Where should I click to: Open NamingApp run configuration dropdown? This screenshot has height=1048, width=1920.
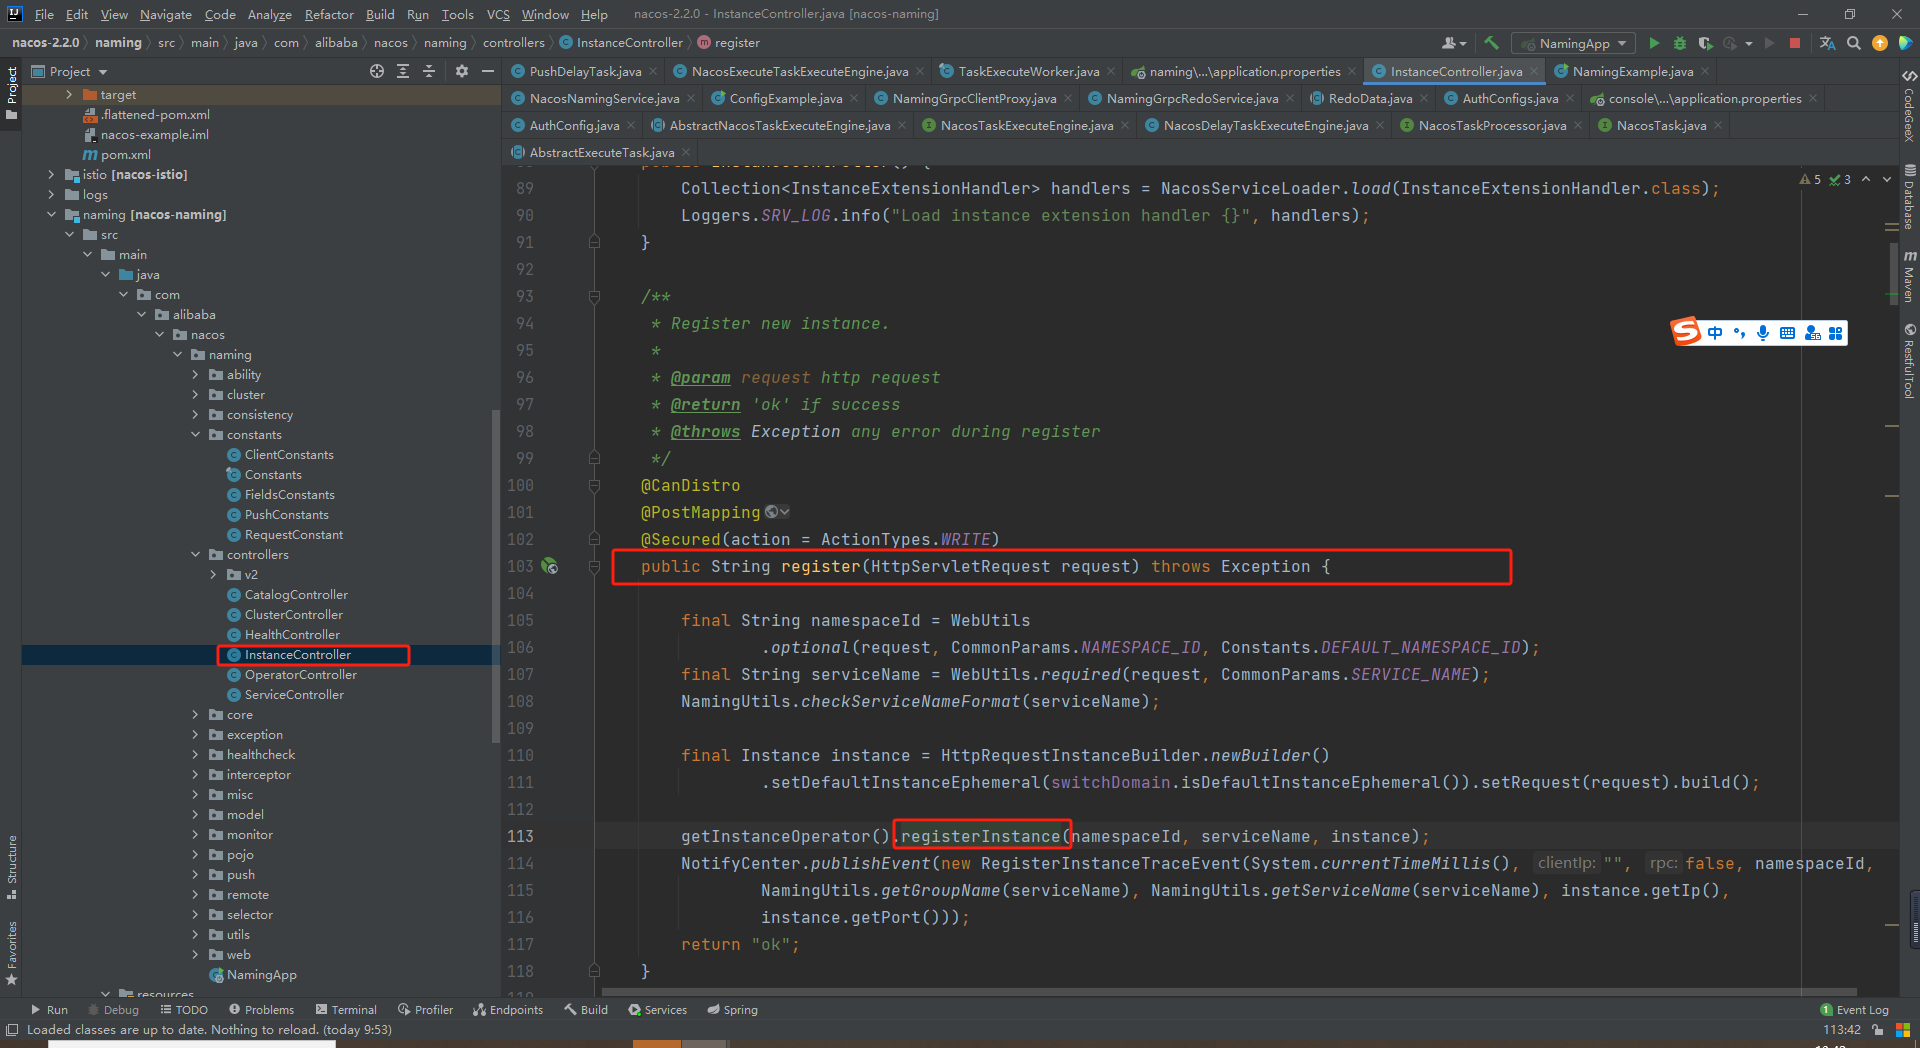[1573, 43]
